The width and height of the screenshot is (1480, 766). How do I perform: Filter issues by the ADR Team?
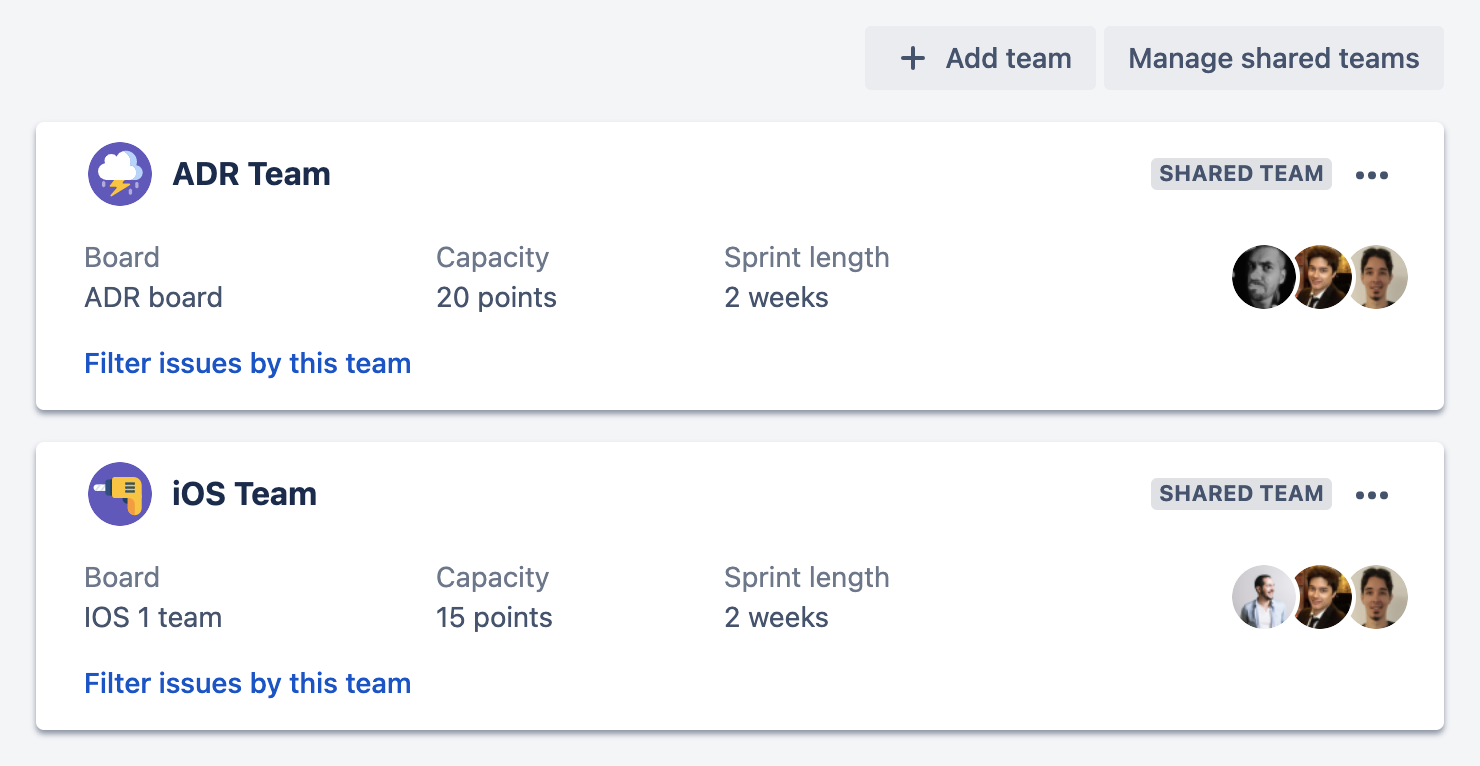pyautogui.click(x=247, y=363)
